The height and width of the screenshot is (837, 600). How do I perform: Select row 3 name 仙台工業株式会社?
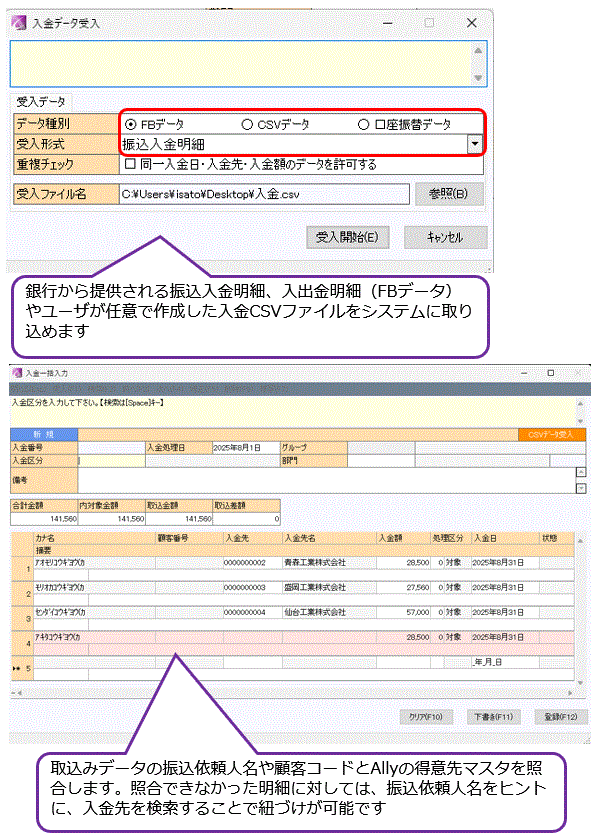tap(315, 612)
